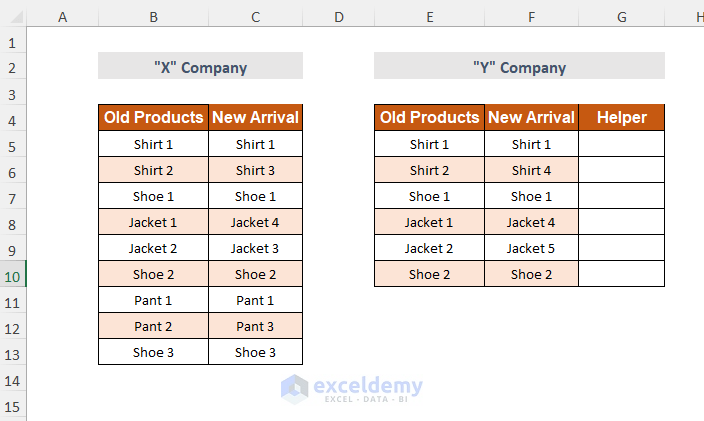Select Old Products header in column E
Screen dimensions: 704x421
point(429,118)
